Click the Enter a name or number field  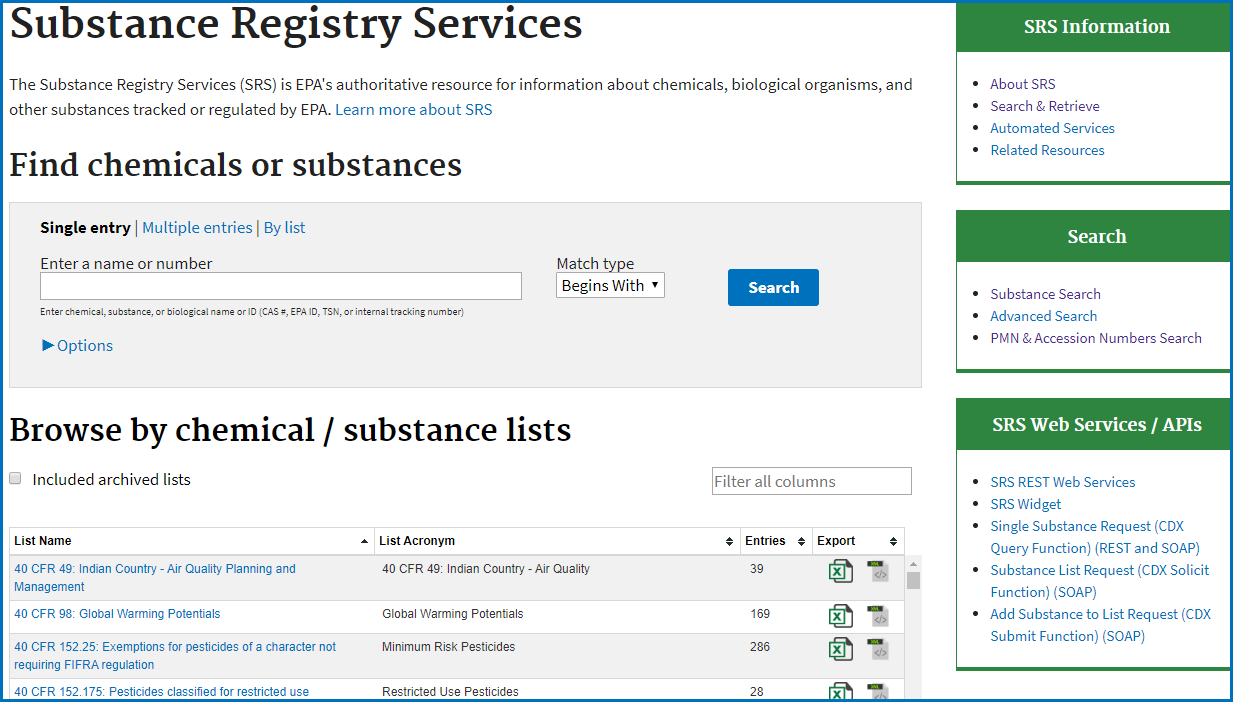(x=281, y=287)
